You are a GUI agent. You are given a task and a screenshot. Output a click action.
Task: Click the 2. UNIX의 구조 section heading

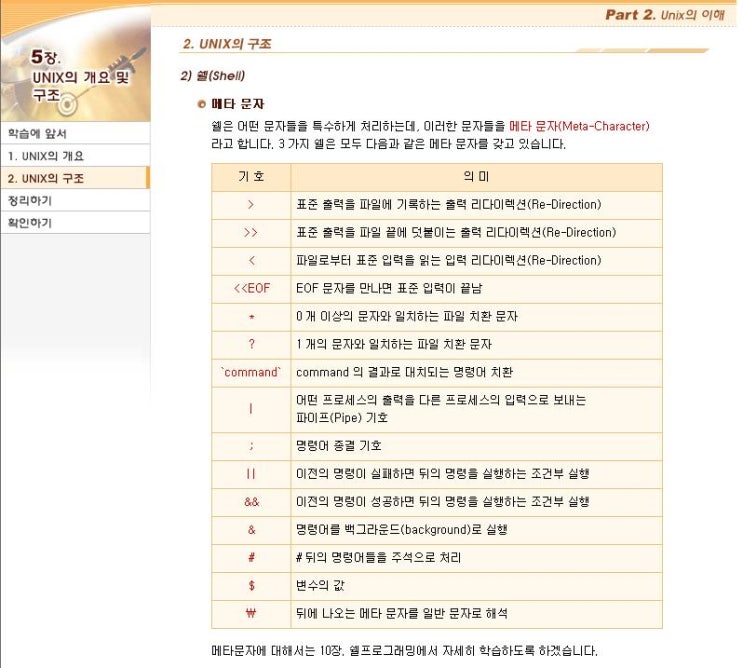coord(227,44)
